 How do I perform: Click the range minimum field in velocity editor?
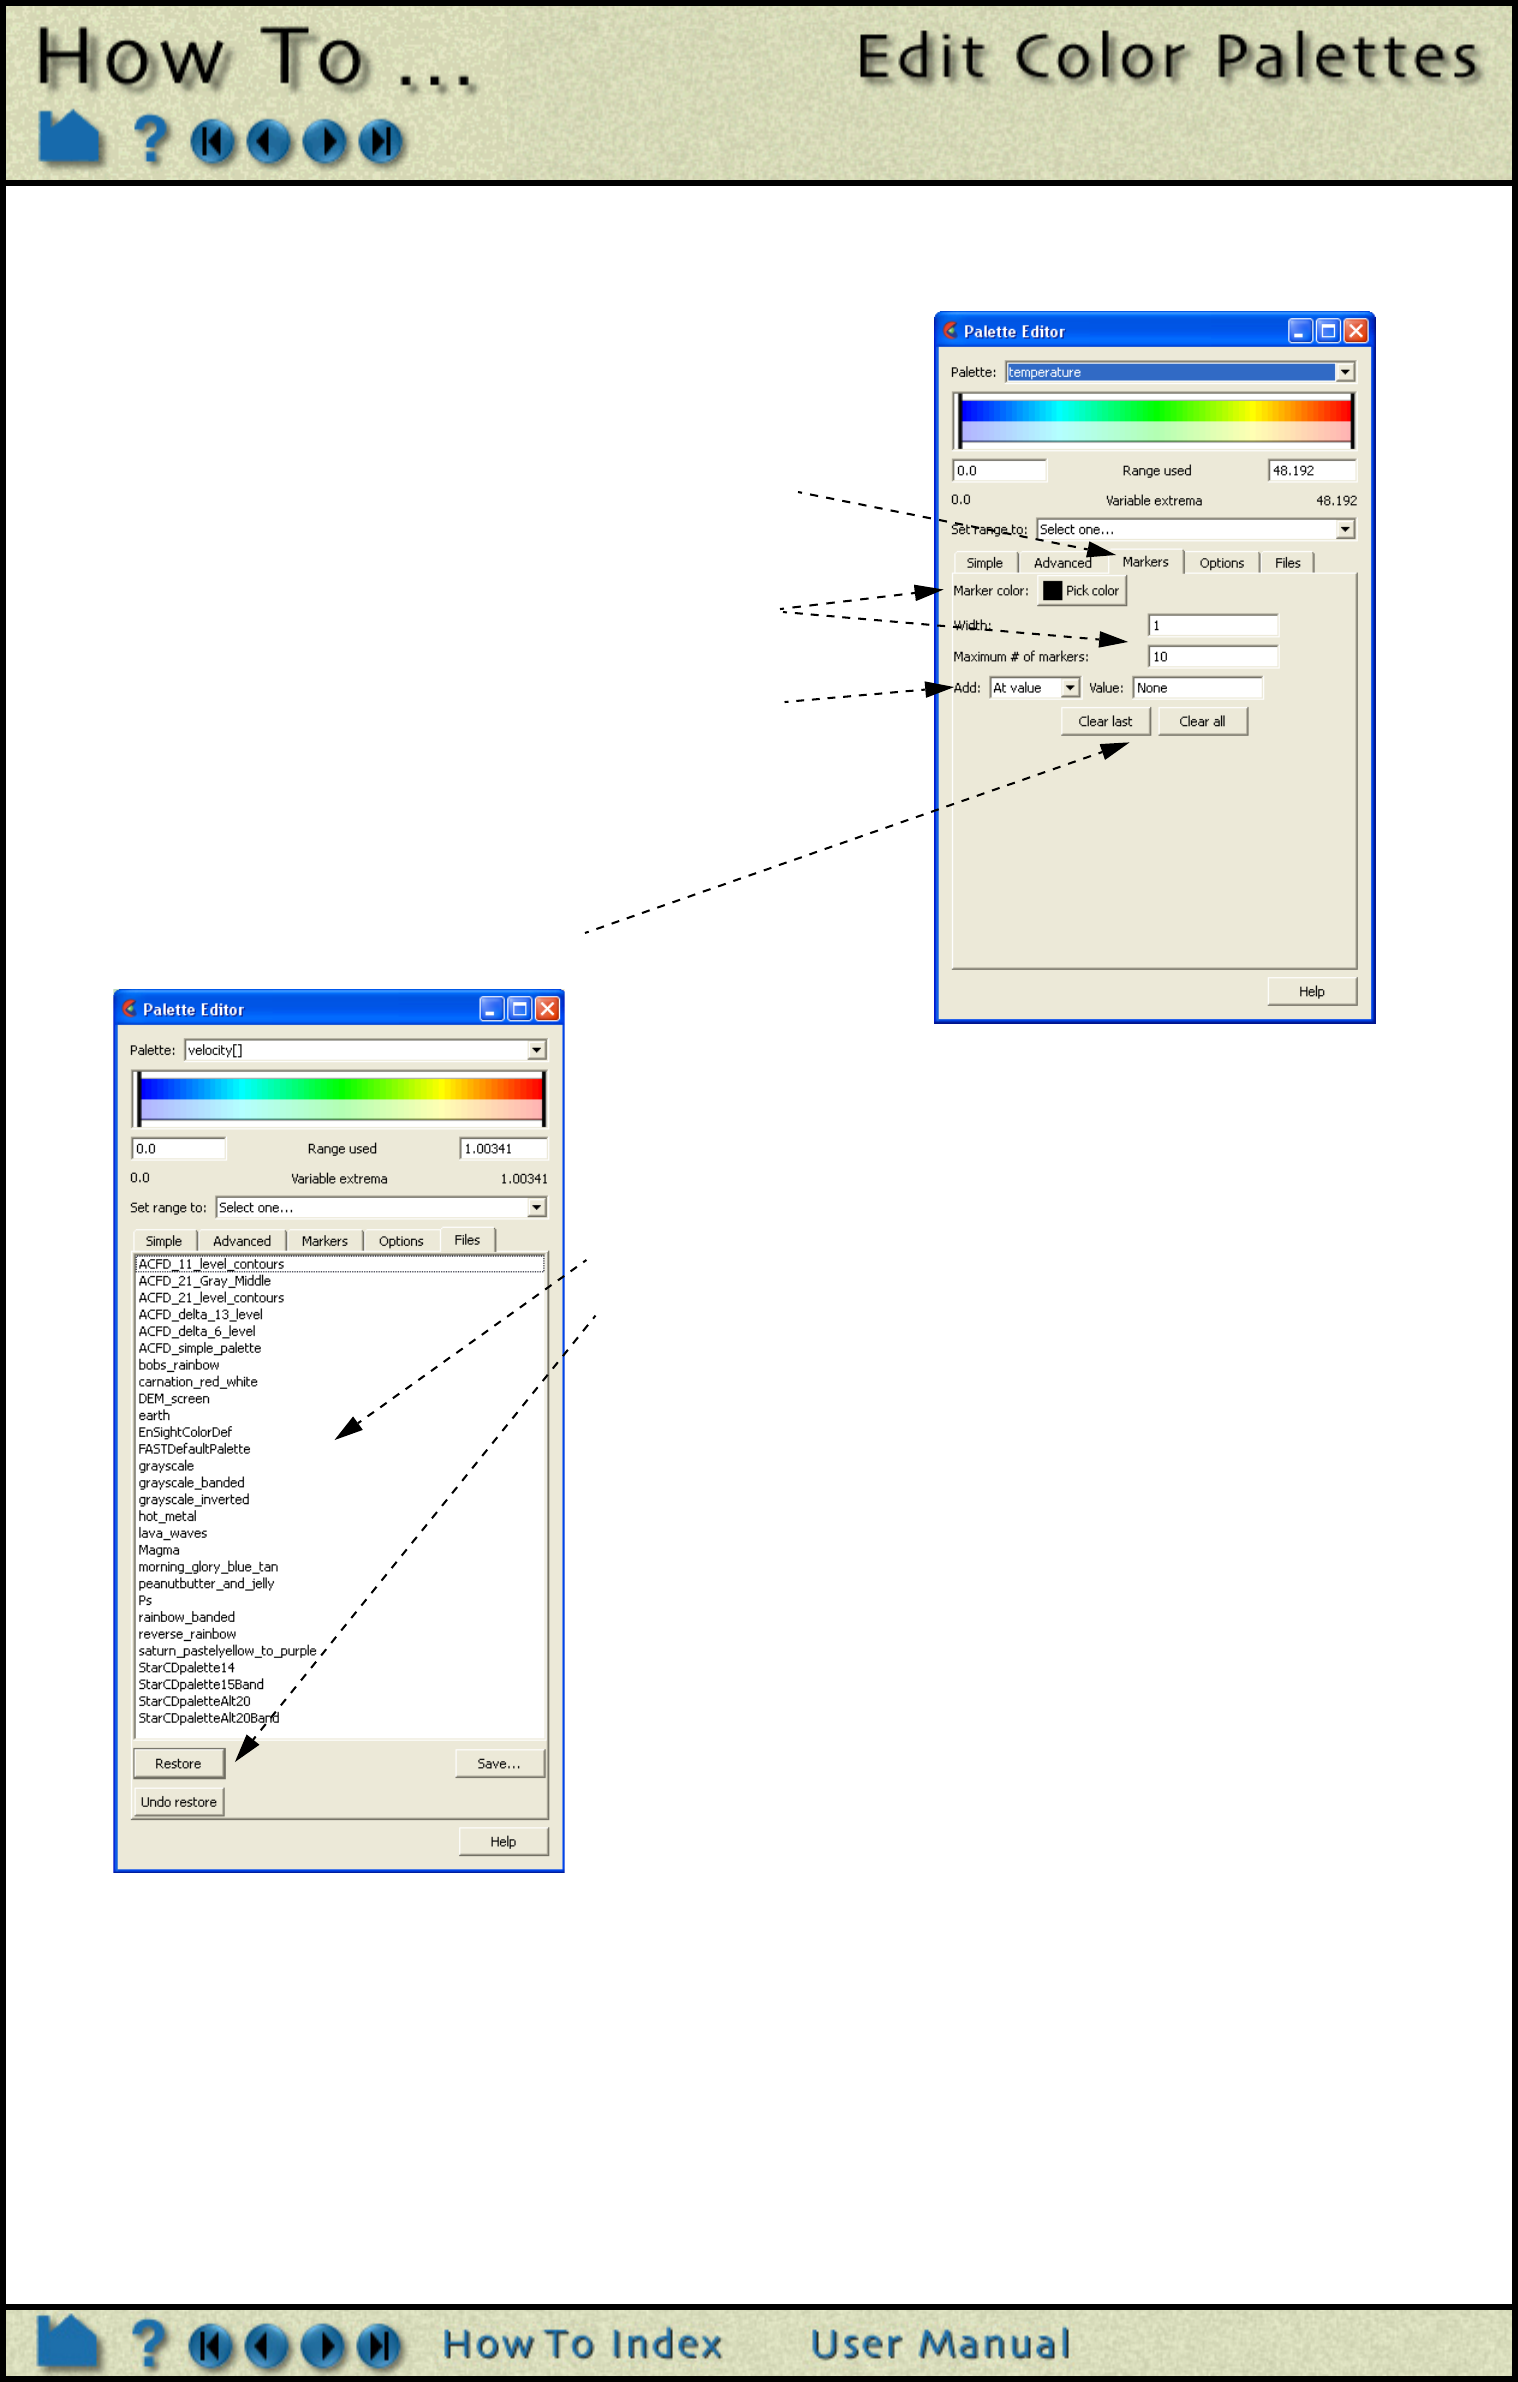tap(179, 1149)
